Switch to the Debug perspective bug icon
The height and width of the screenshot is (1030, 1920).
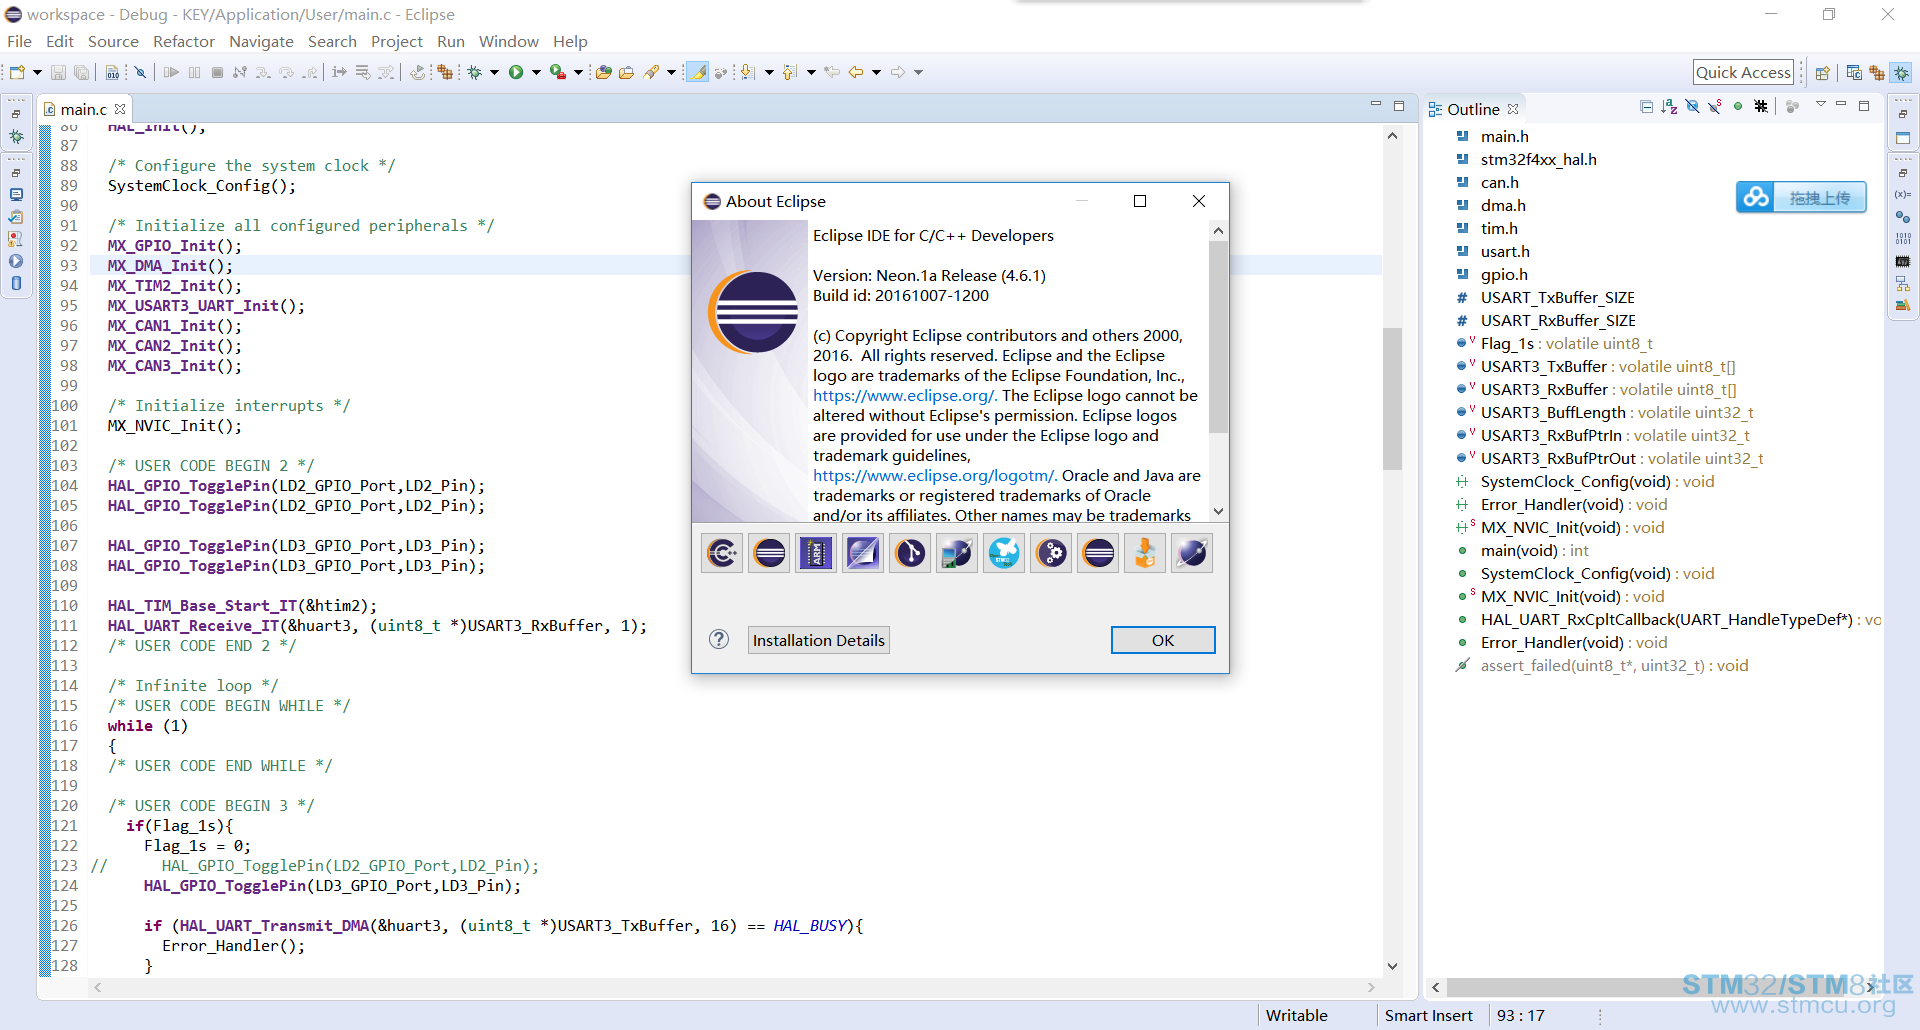[1901, 72]
